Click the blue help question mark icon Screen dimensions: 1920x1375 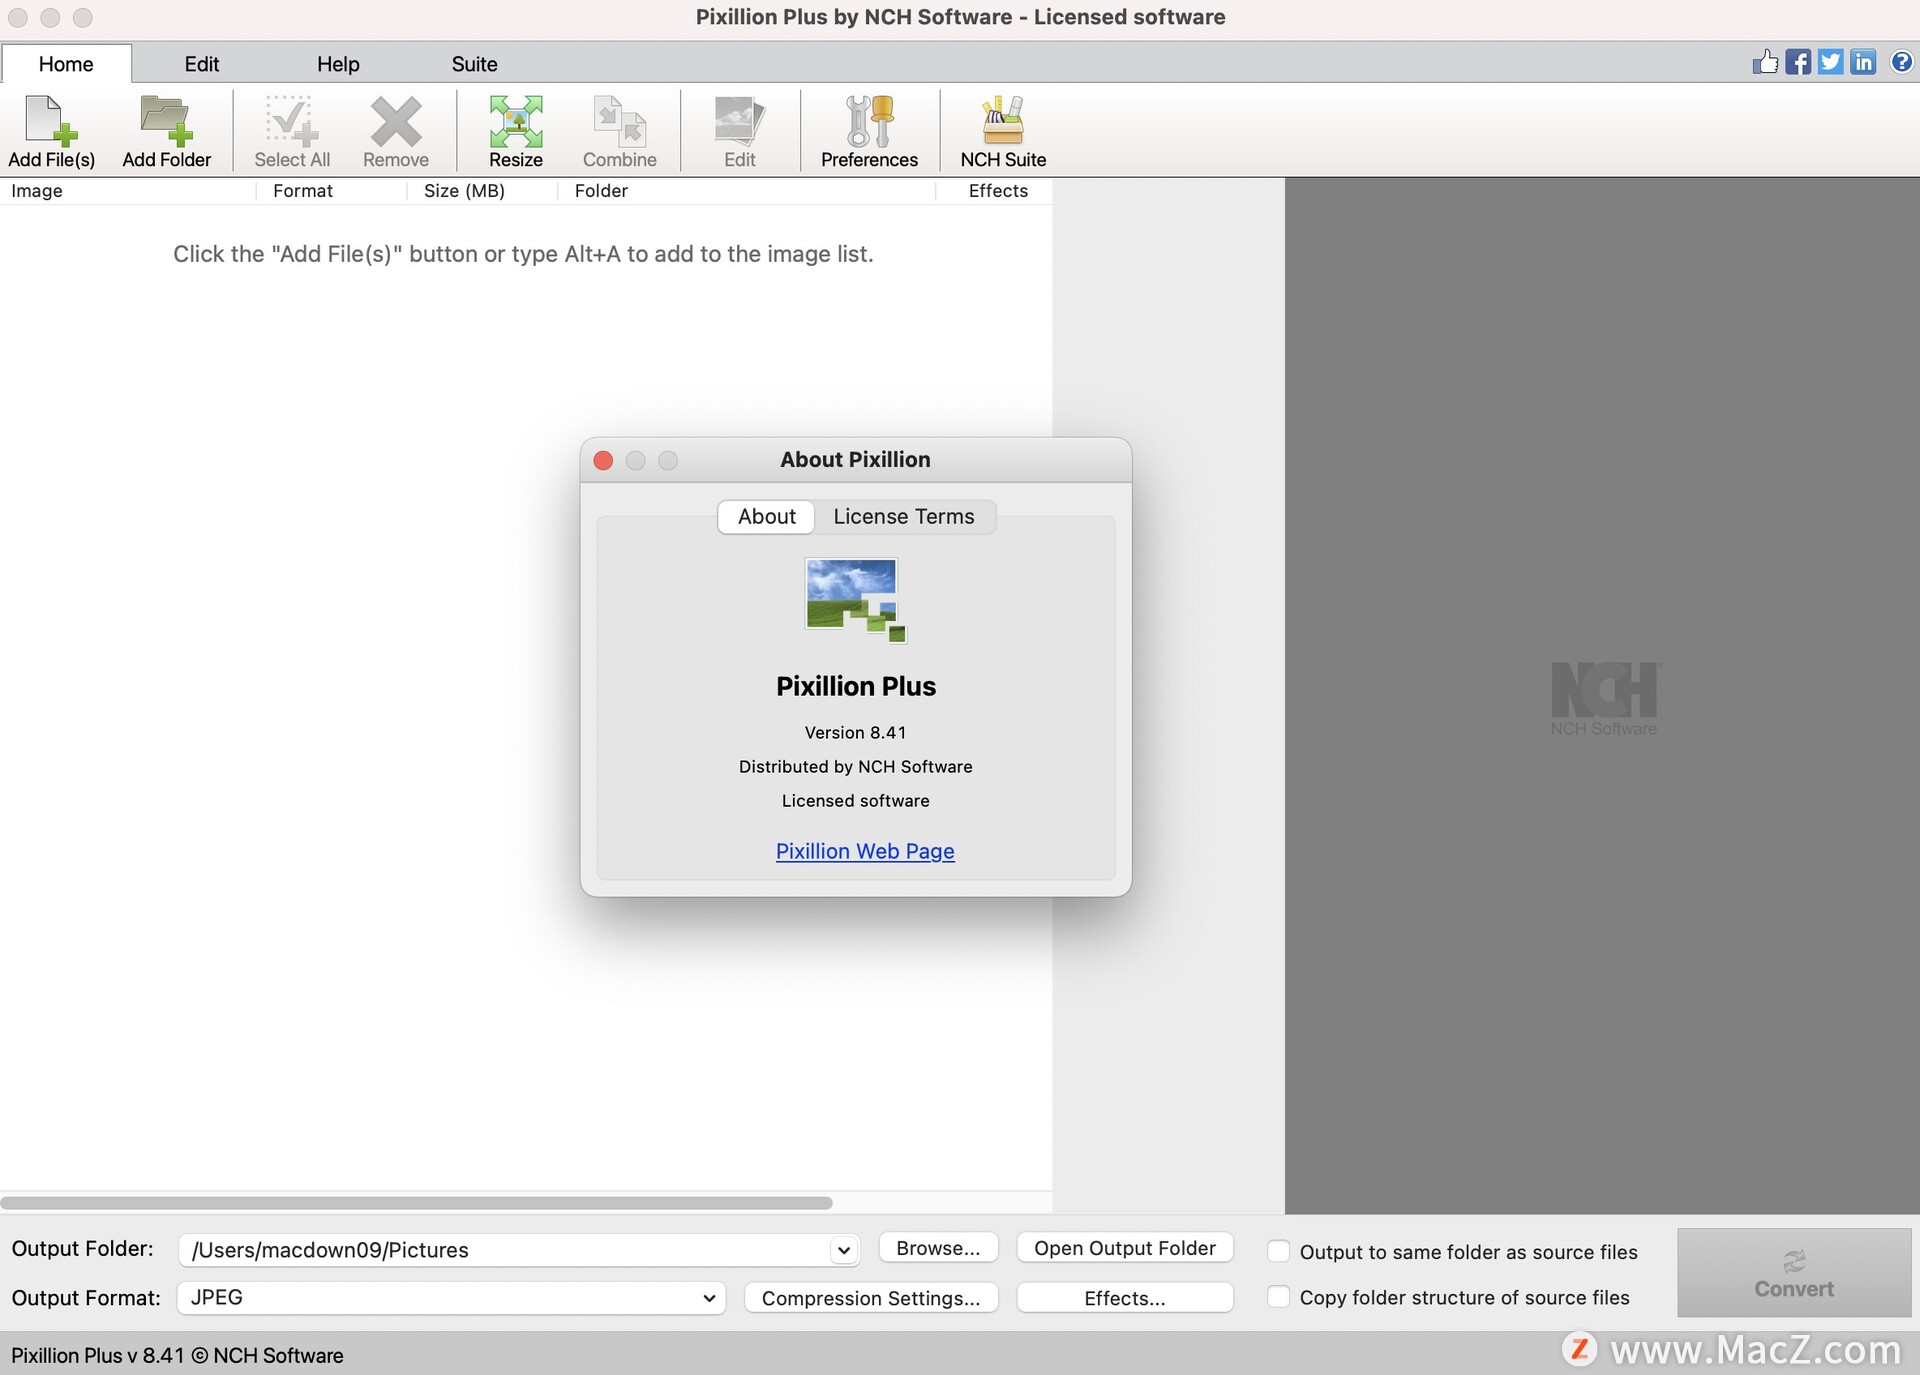1901,62
